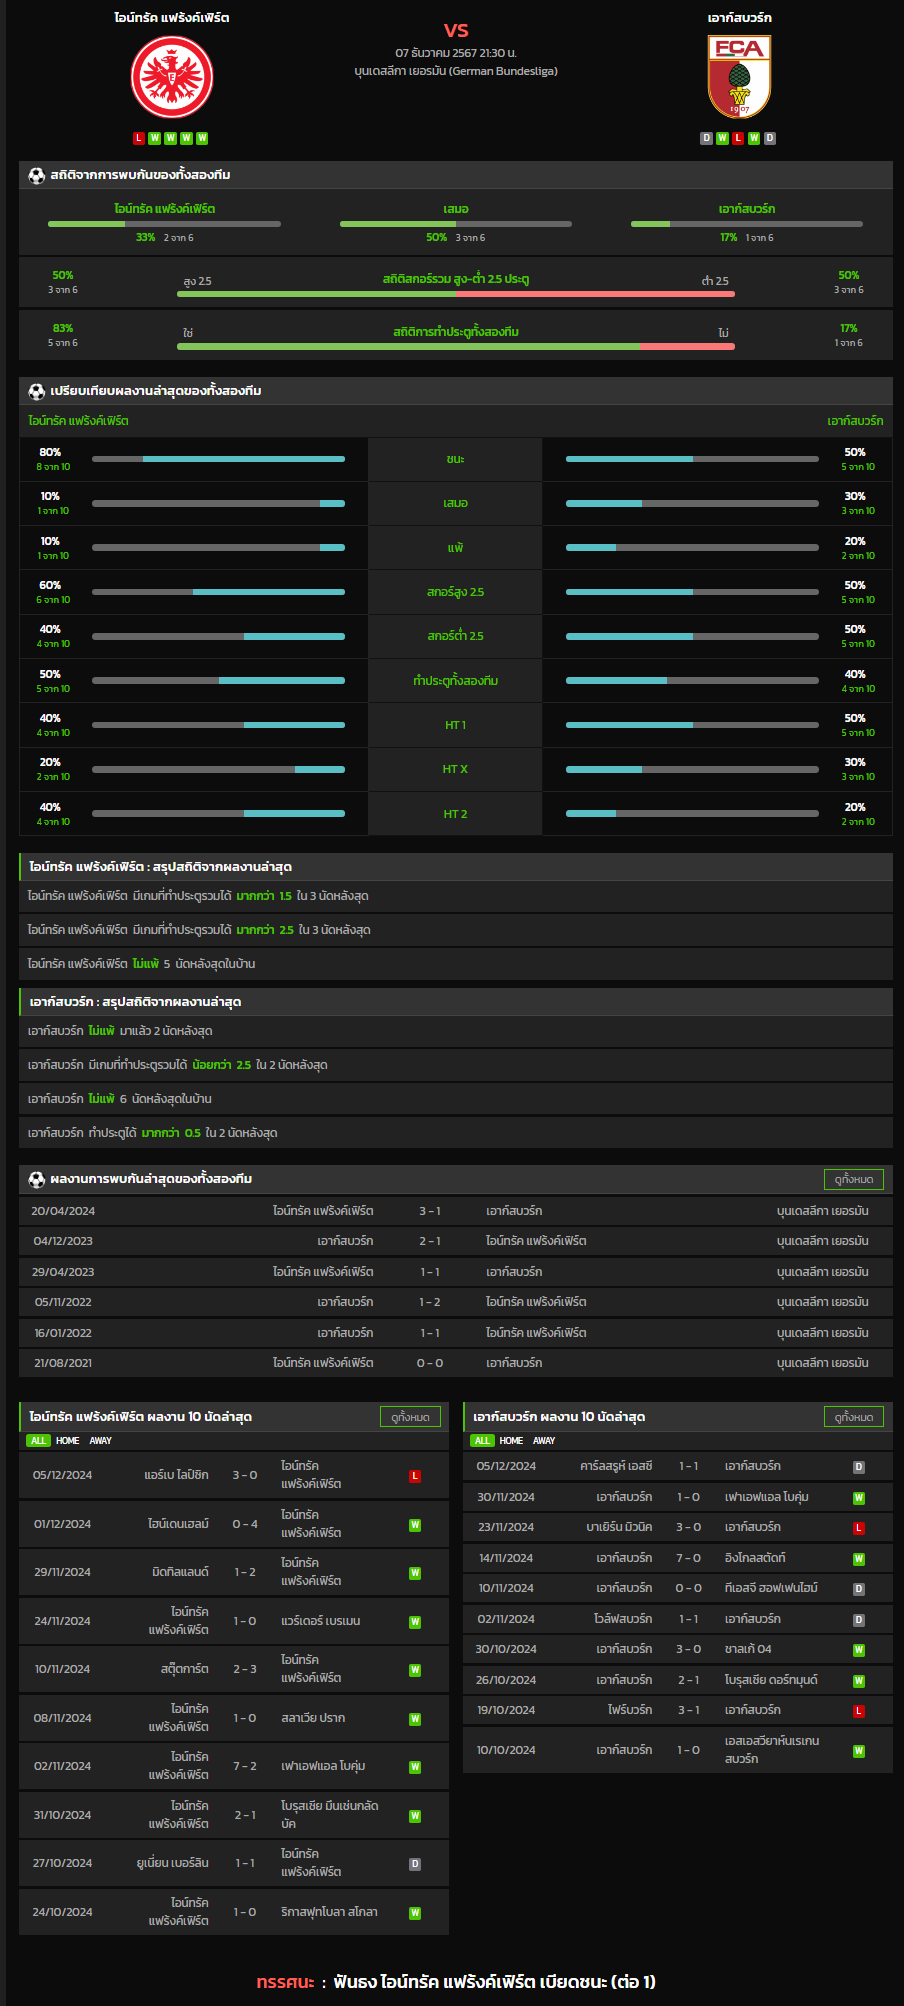
Task: Click the L badge in Augsburg's 23/11/2024 Bayern row
Action: tap(859, 1528)
